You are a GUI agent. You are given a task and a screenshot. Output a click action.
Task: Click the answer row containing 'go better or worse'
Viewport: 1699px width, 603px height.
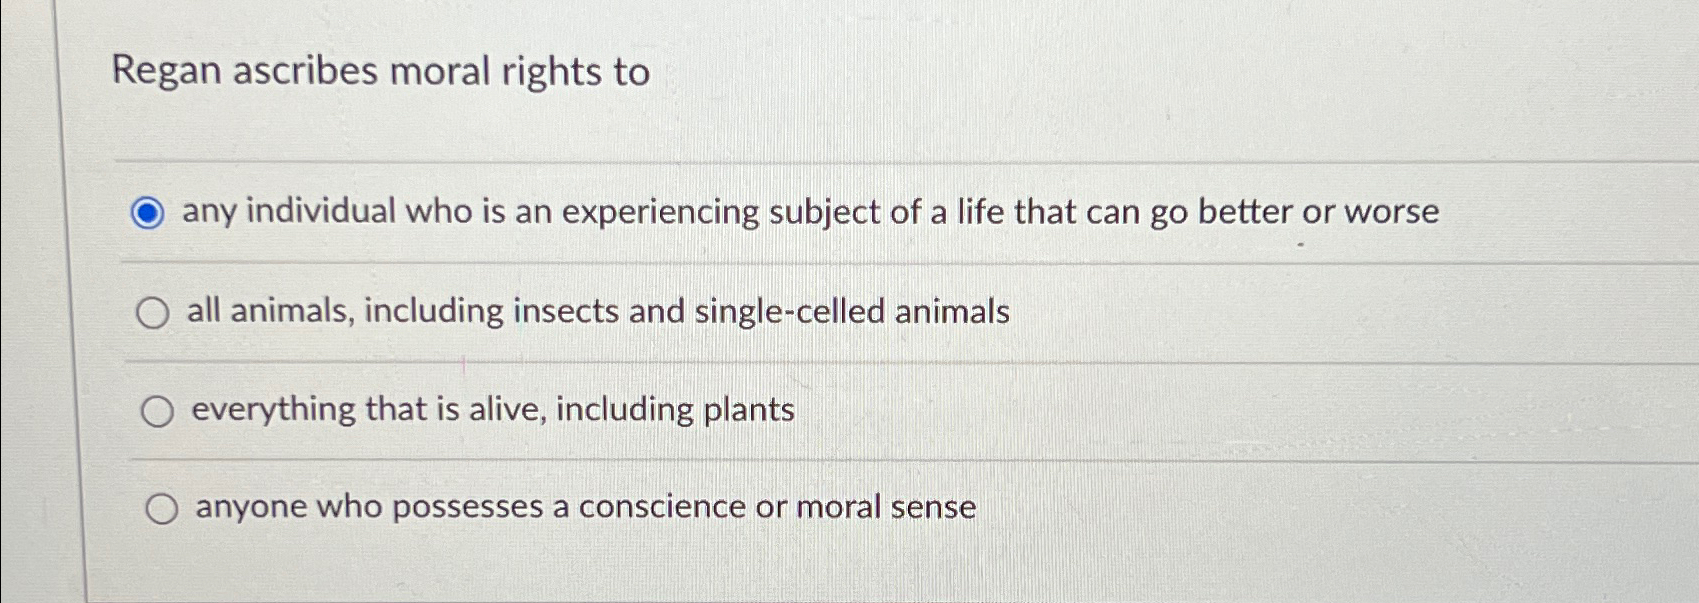click(x=812, y=212)
